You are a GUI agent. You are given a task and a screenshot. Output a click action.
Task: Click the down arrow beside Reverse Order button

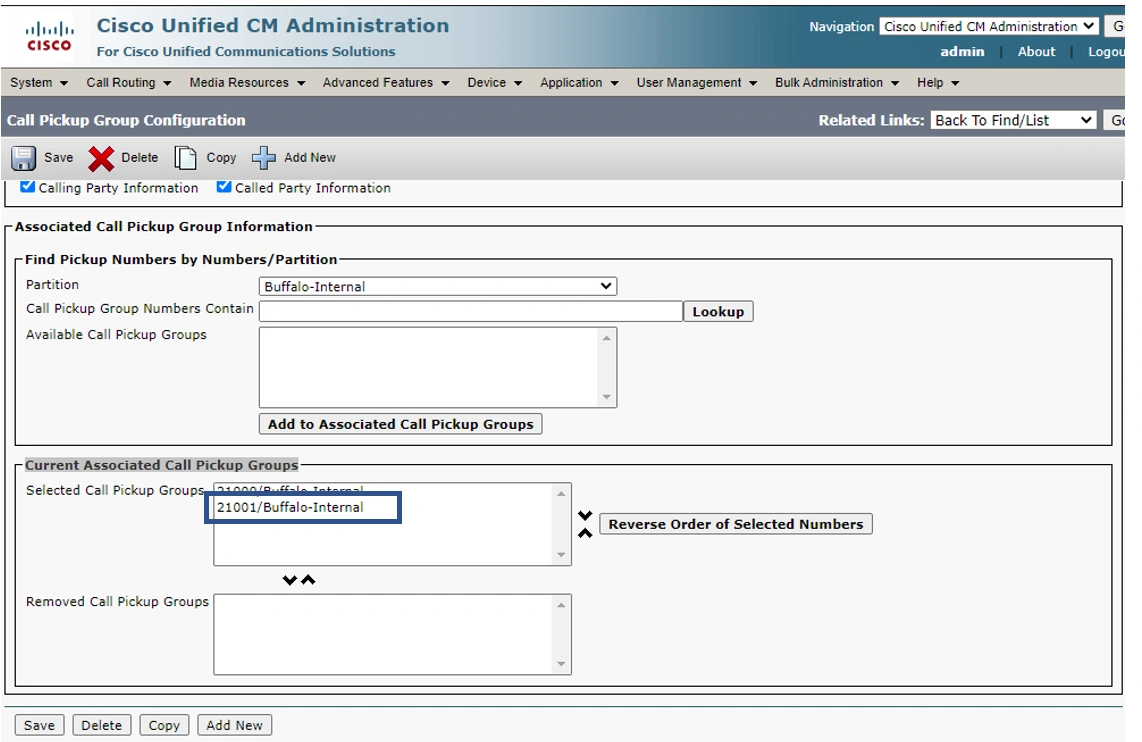(585, 516)
